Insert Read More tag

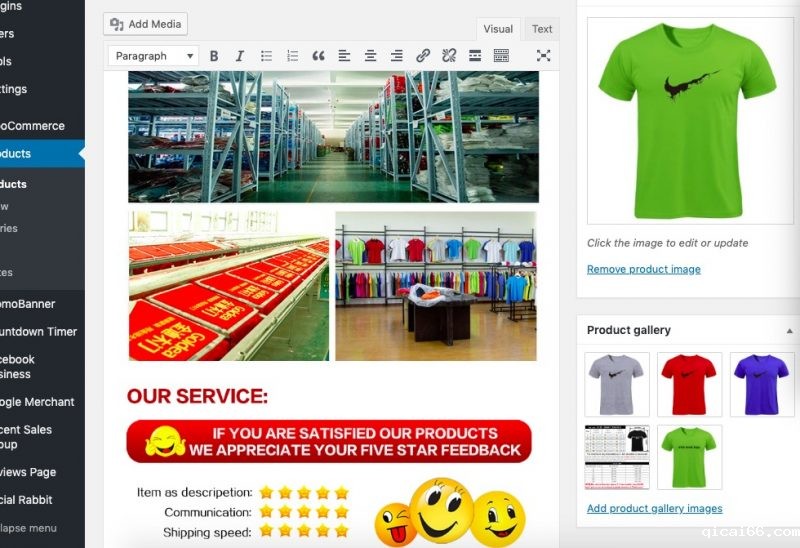pyautogui.click(x=475, y=56)
